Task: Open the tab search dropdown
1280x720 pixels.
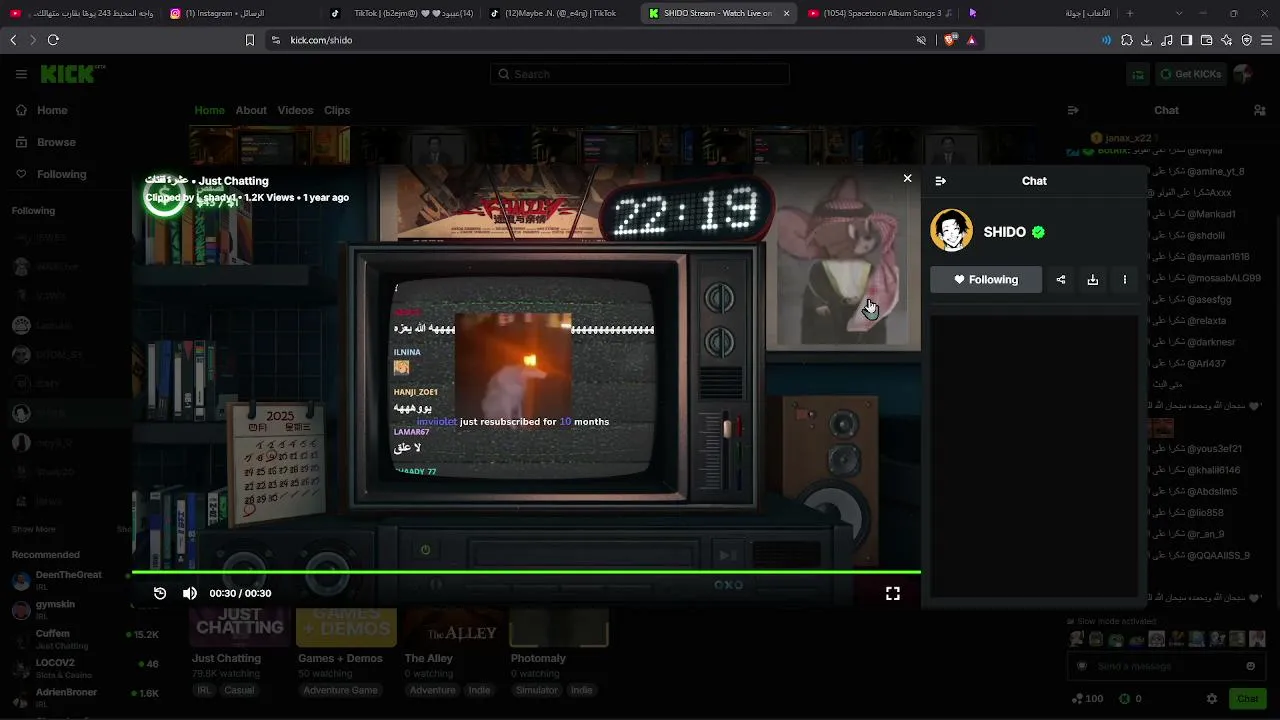Action: coord(1179,13)
